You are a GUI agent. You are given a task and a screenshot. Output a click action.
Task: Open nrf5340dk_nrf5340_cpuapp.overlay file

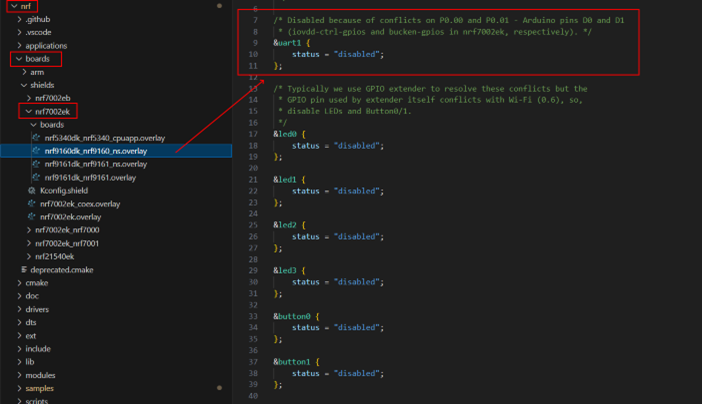105,138
